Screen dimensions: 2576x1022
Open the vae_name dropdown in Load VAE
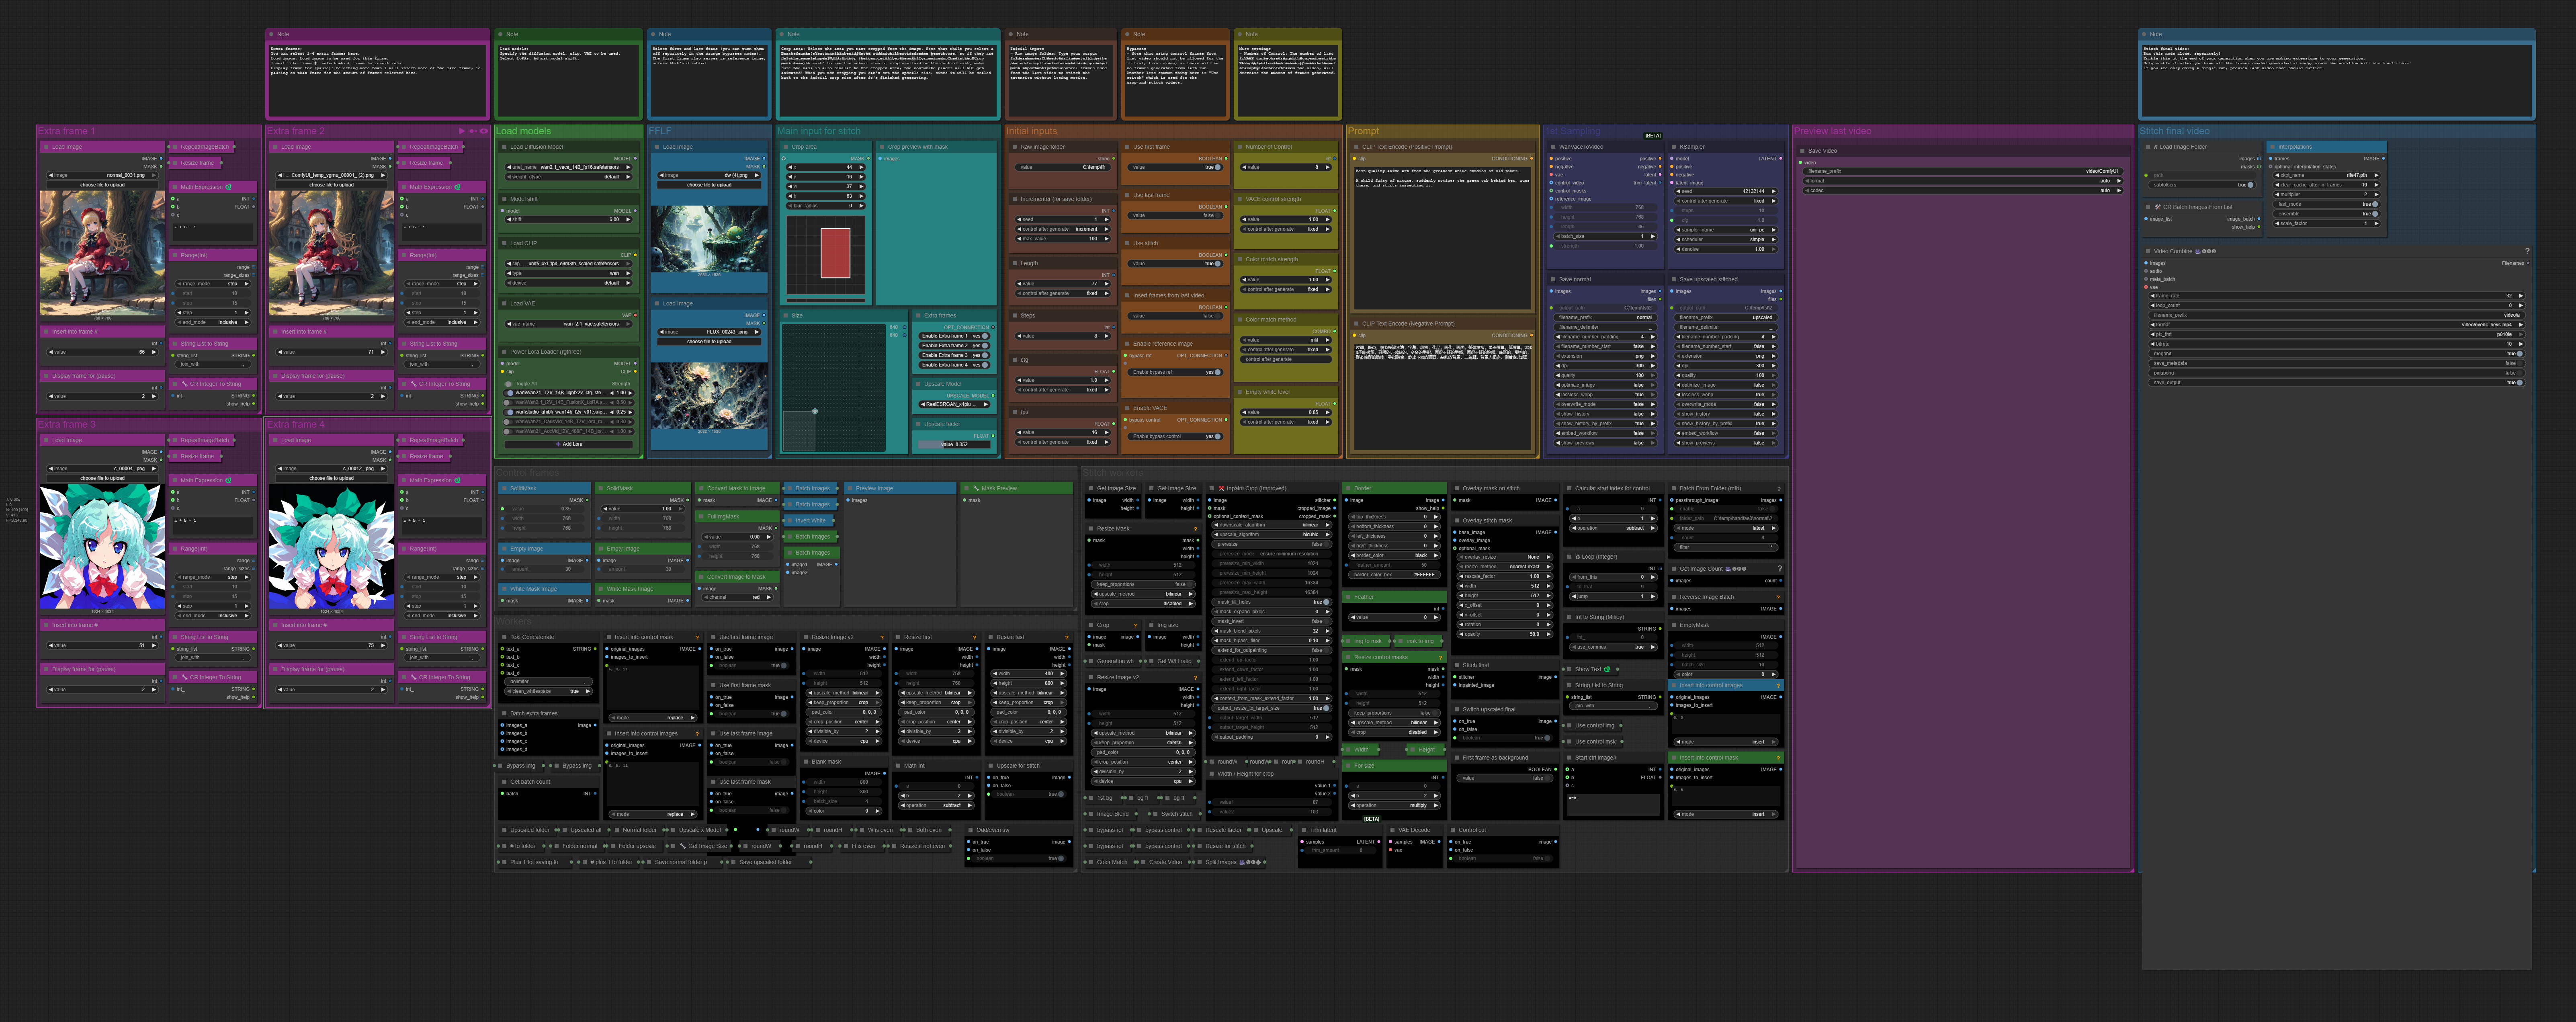pyautogui.click(x=570, y=324)
